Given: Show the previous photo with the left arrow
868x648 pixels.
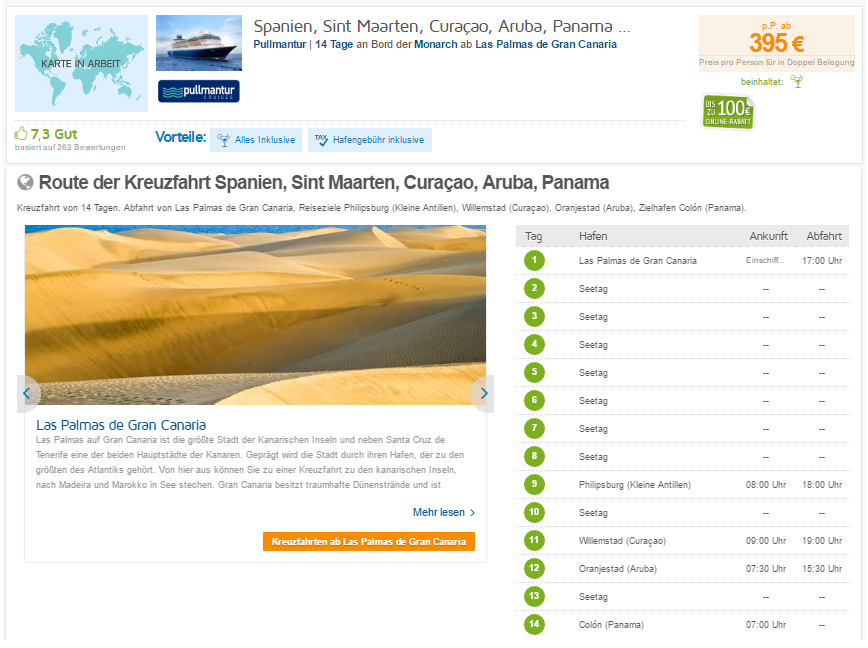Looking at the screenshot, I should tap(27, 393).
